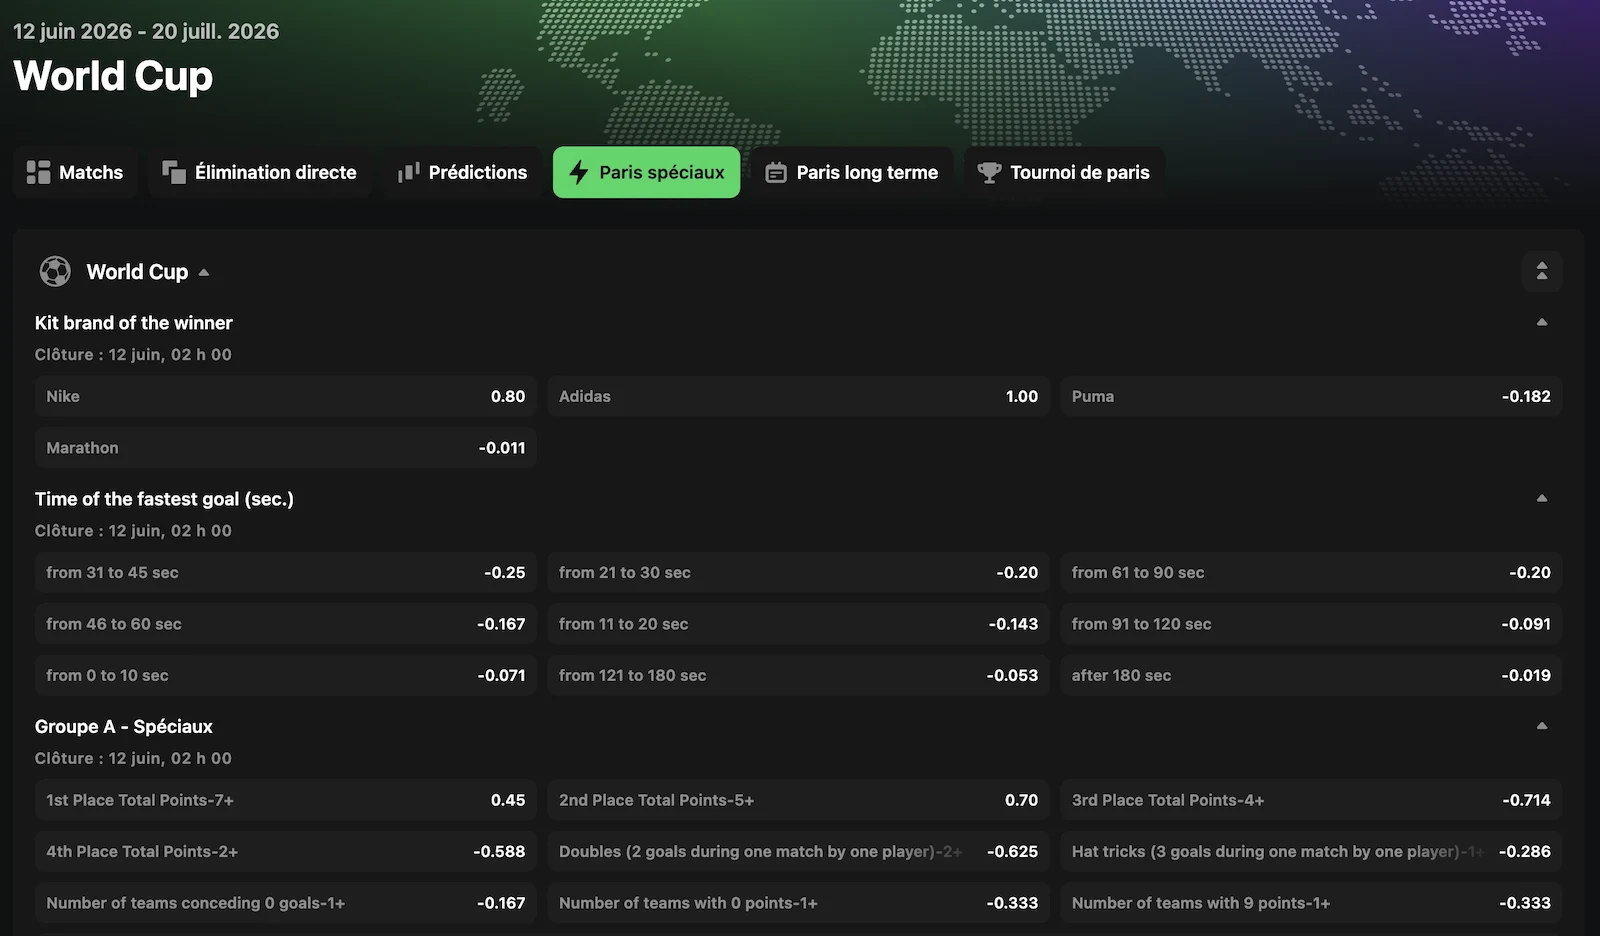This screenshot has height=936, width=1600.
Task: Collapse the Kit brand of the winner market
Action: pos(1542,322)
